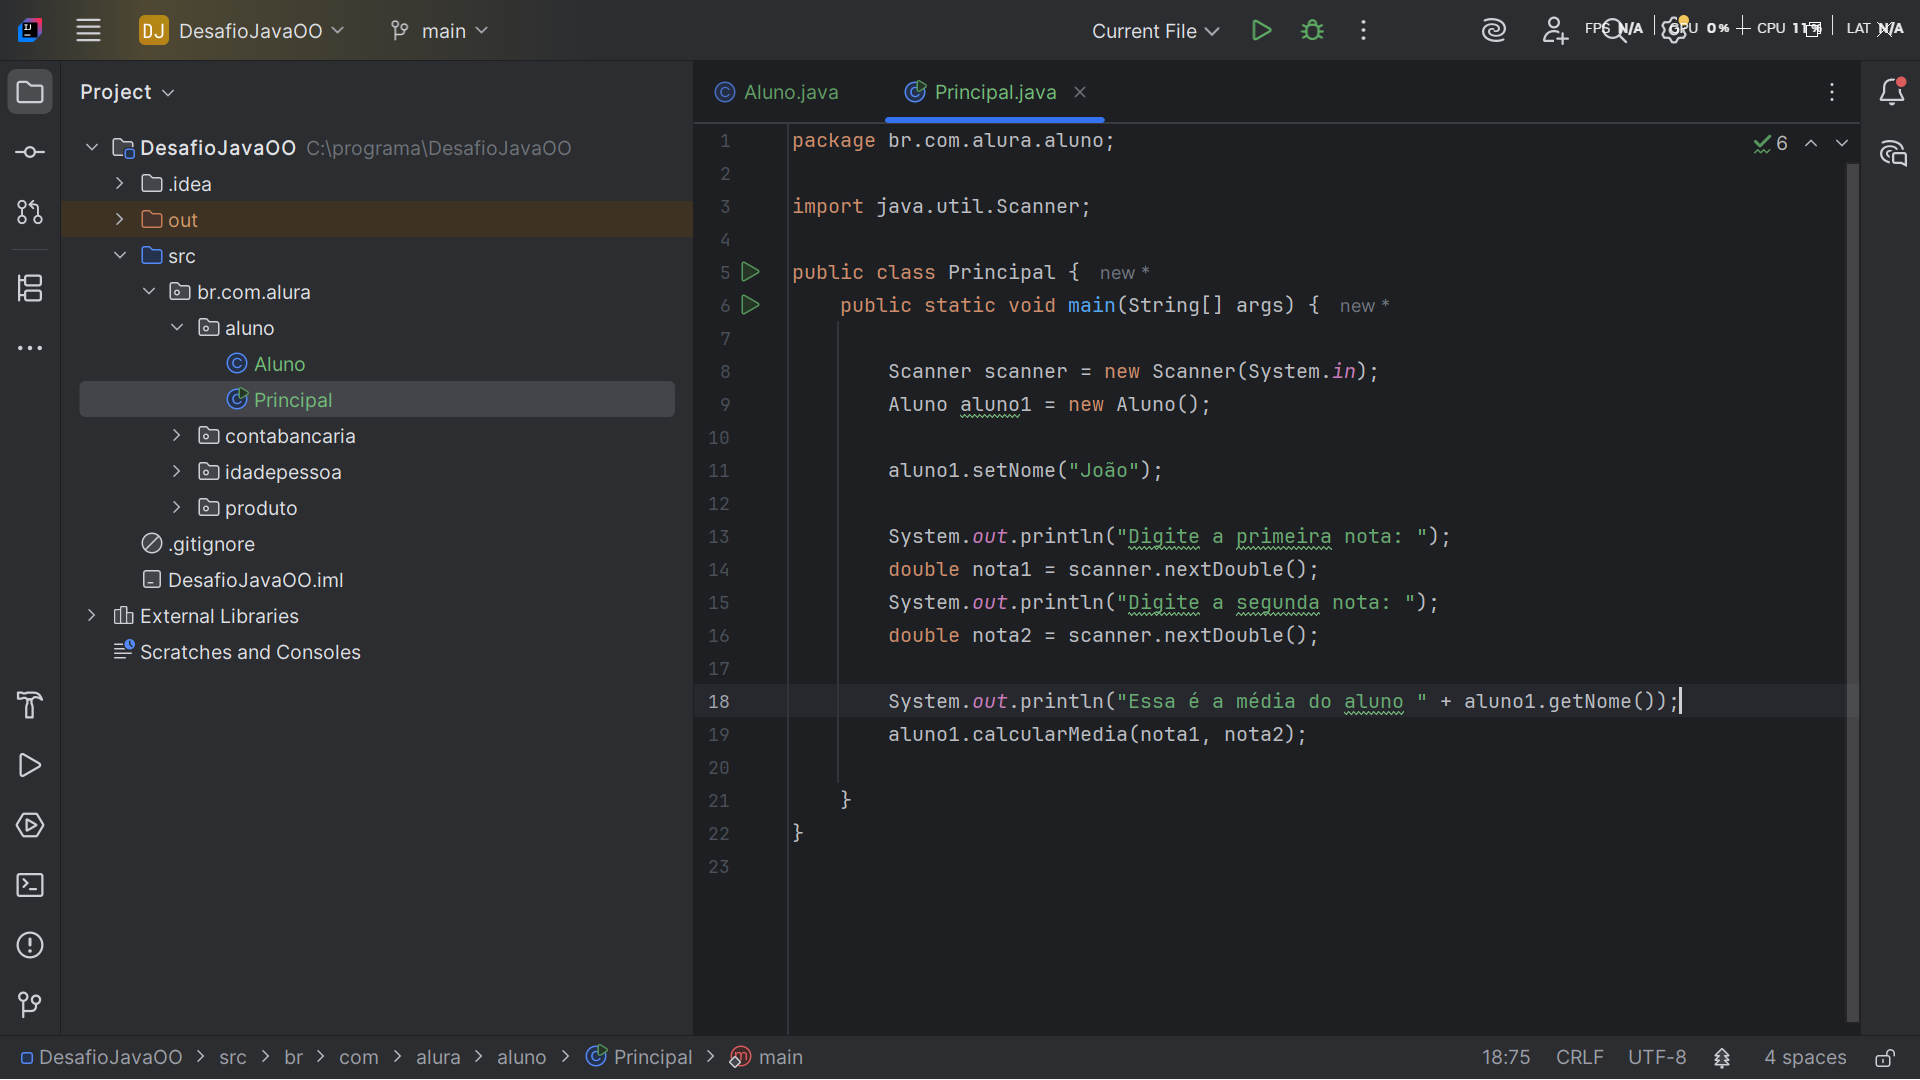
Task: Run class Principal from gutter
Action: (x=750, y=272)
